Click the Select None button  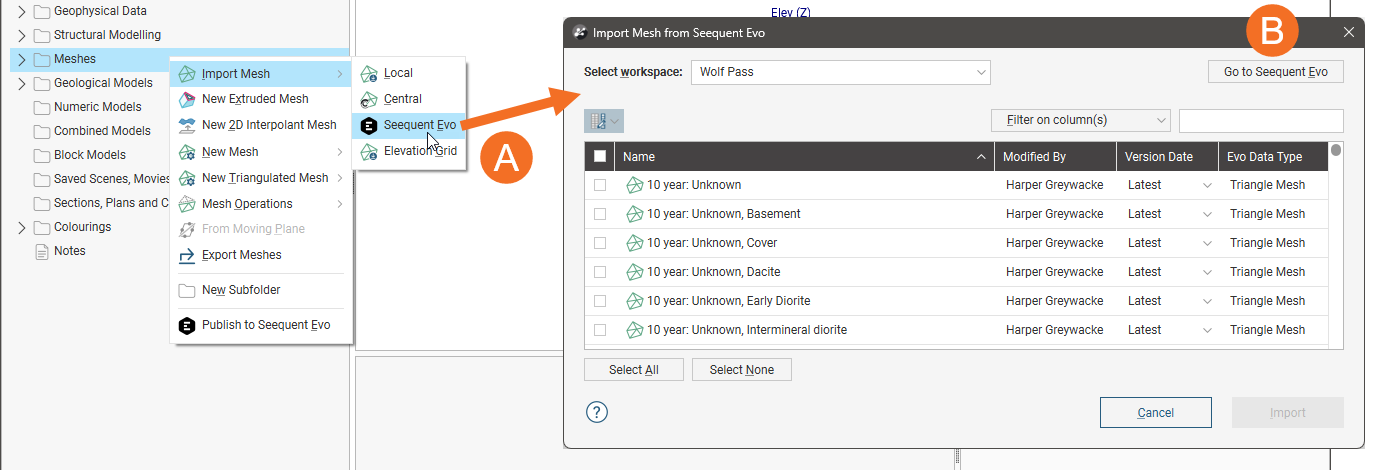point(742,370)
